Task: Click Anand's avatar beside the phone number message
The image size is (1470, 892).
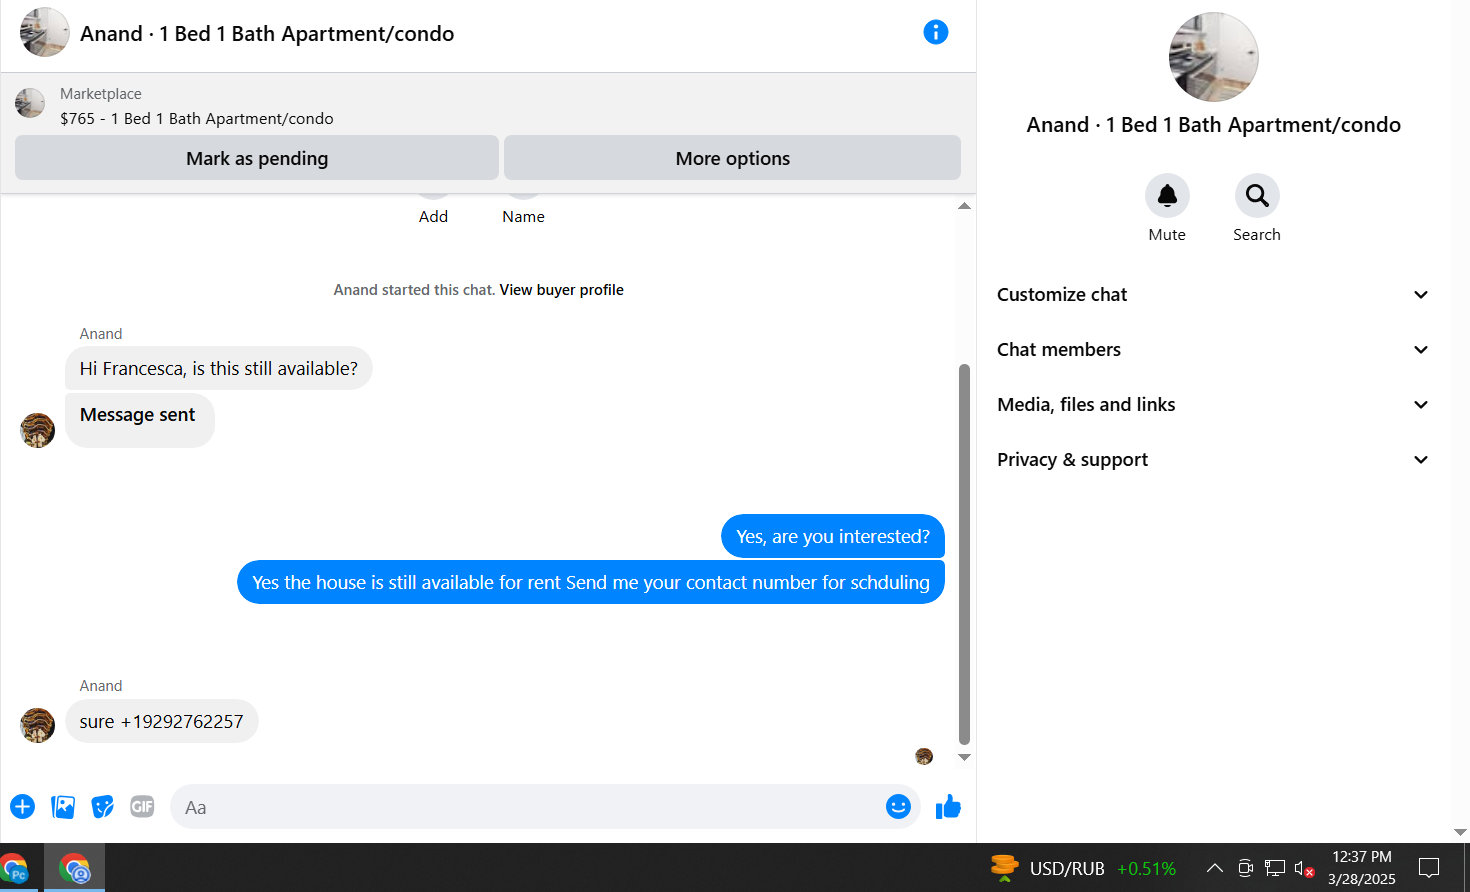Action: 38,725
